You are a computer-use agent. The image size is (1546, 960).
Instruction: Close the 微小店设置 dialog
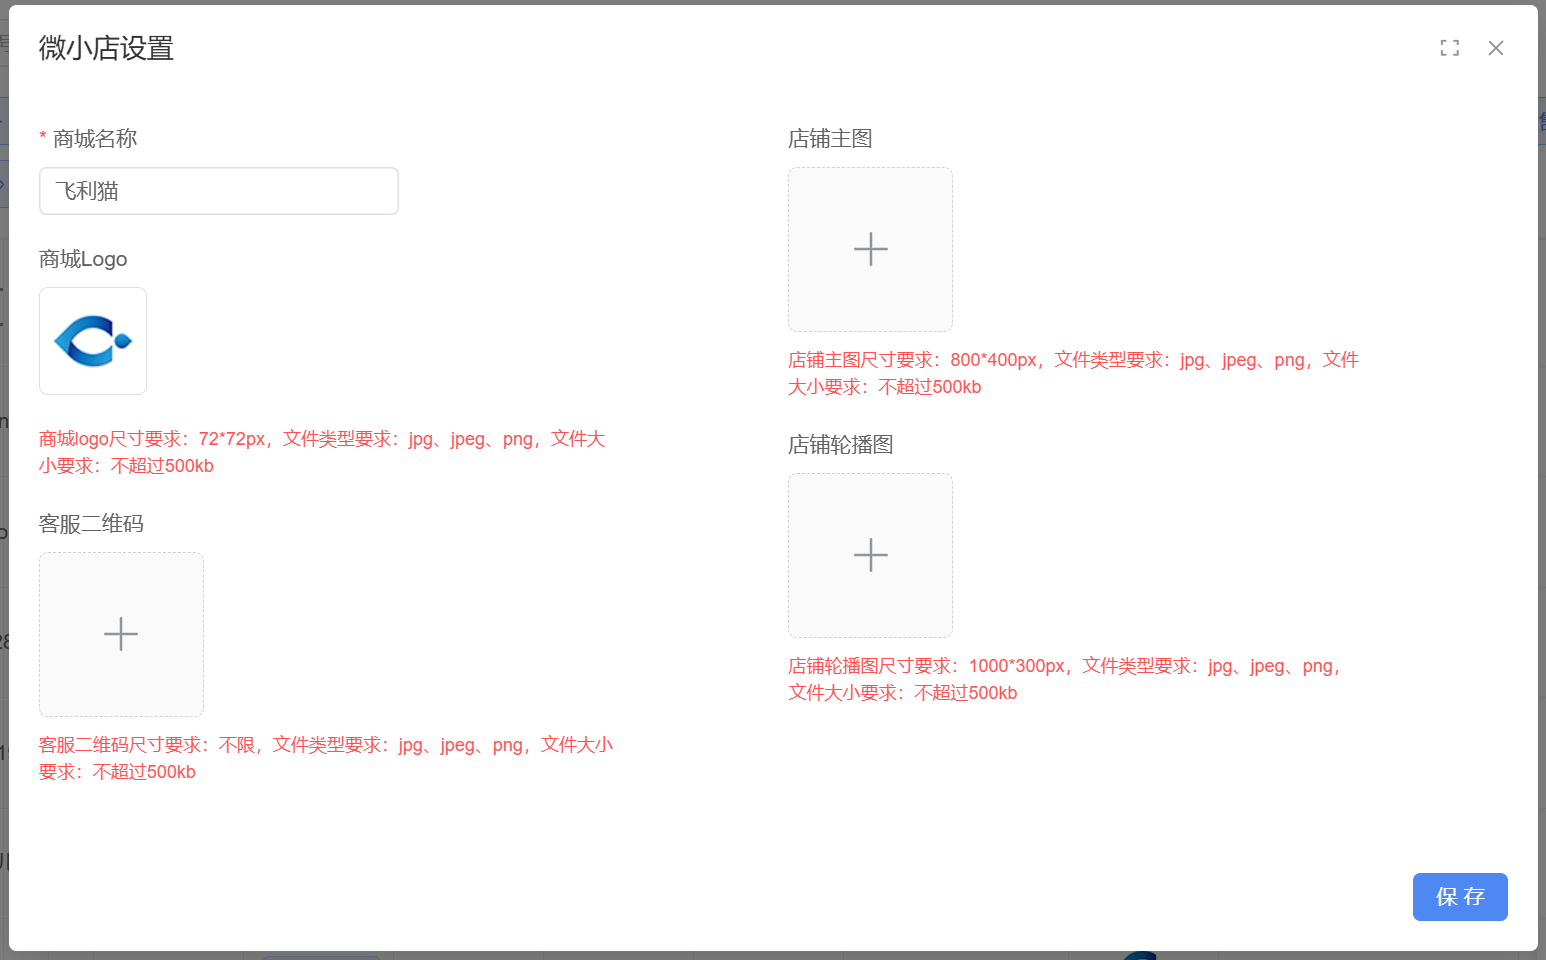[x=1496, y=48]
